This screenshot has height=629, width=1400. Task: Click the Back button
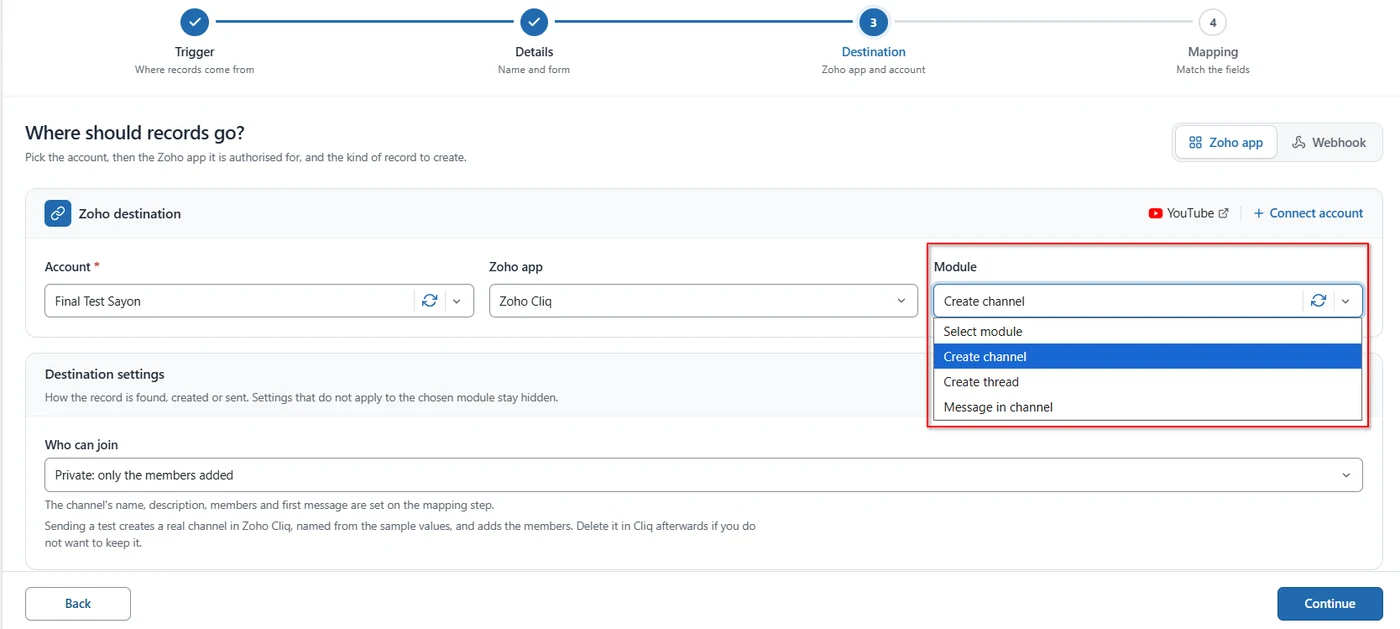click(x=78, y=604)
